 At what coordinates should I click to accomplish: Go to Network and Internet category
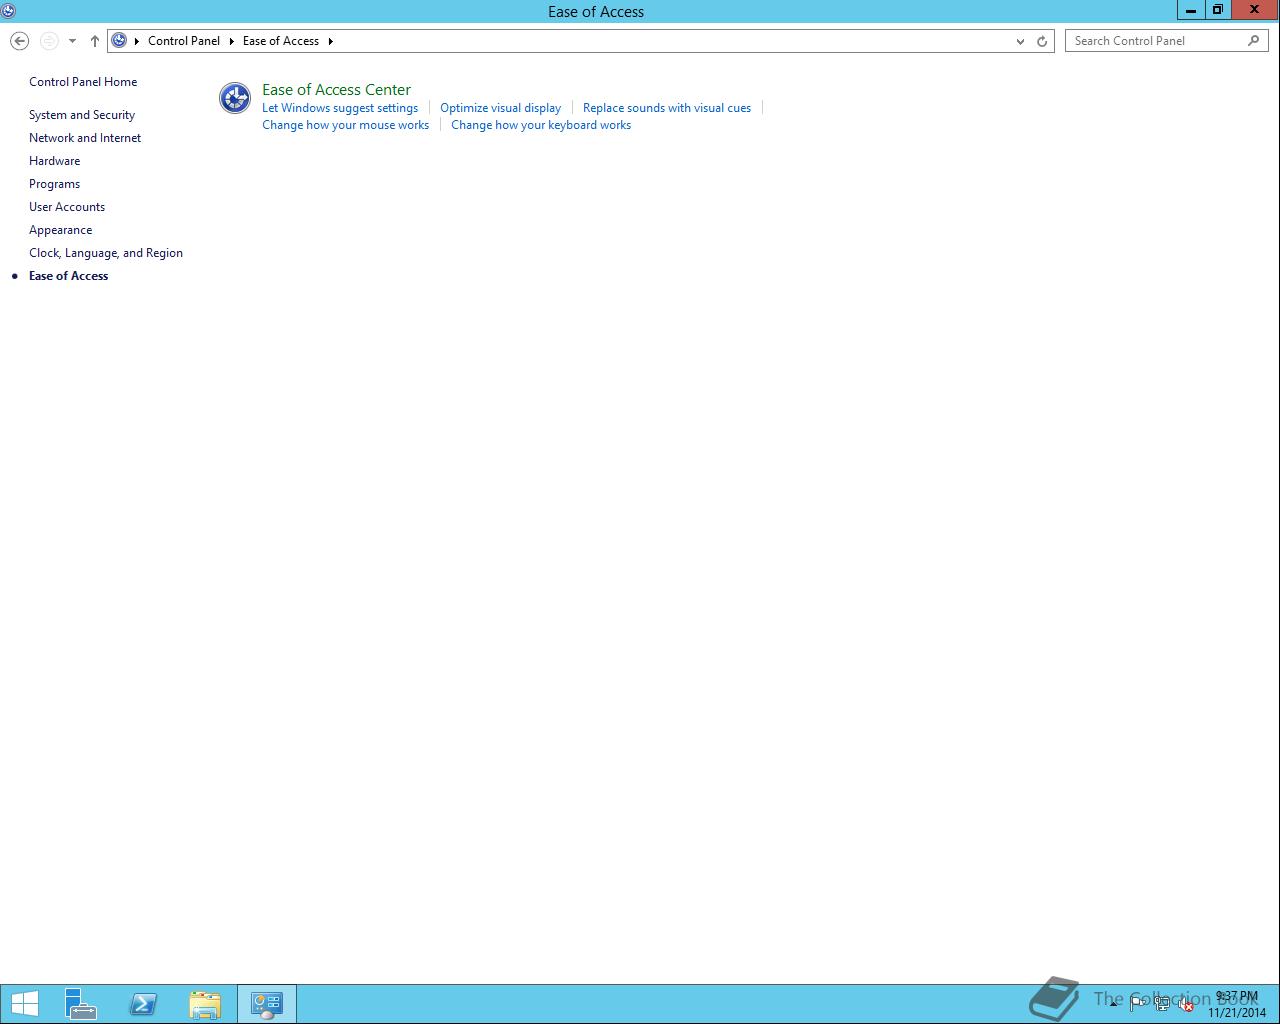(x=85, y=138)
